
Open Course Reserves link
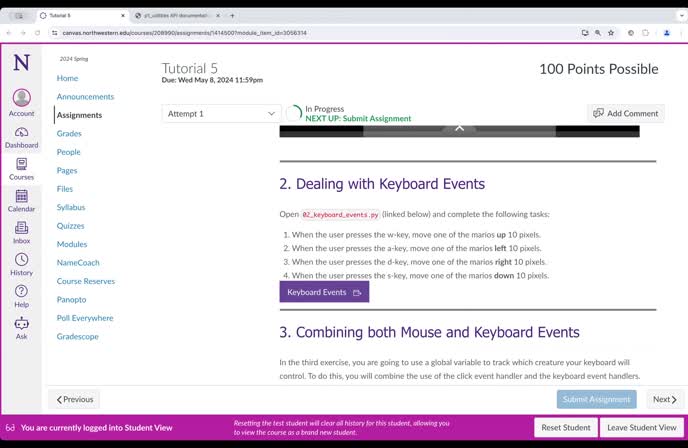pos(86,281)
